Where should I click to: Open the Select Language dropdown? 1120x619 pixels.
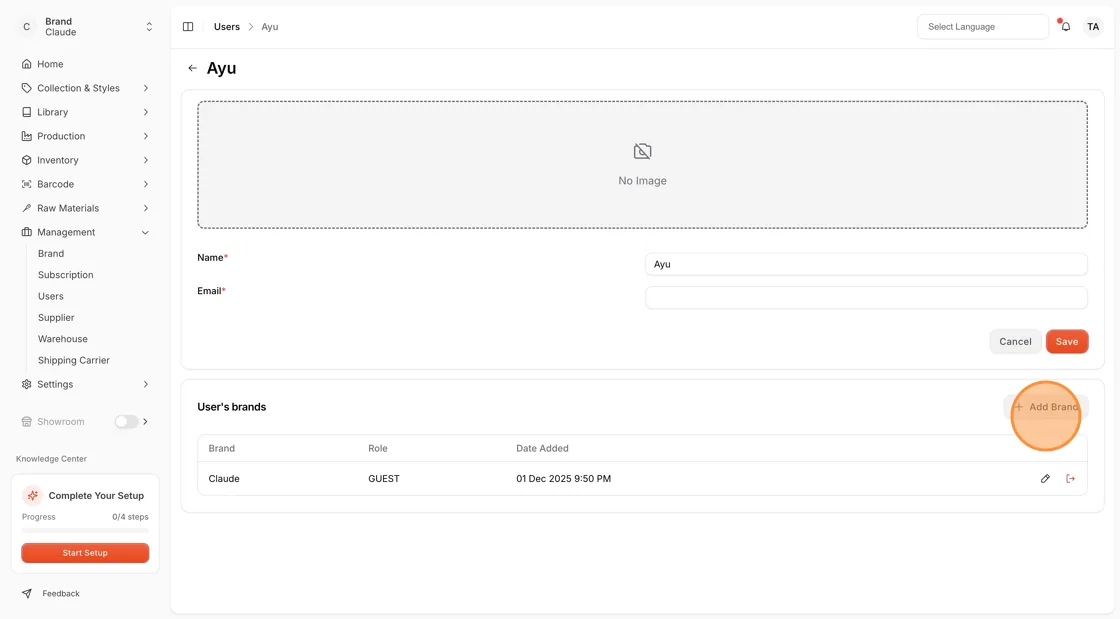coord(982,27)
